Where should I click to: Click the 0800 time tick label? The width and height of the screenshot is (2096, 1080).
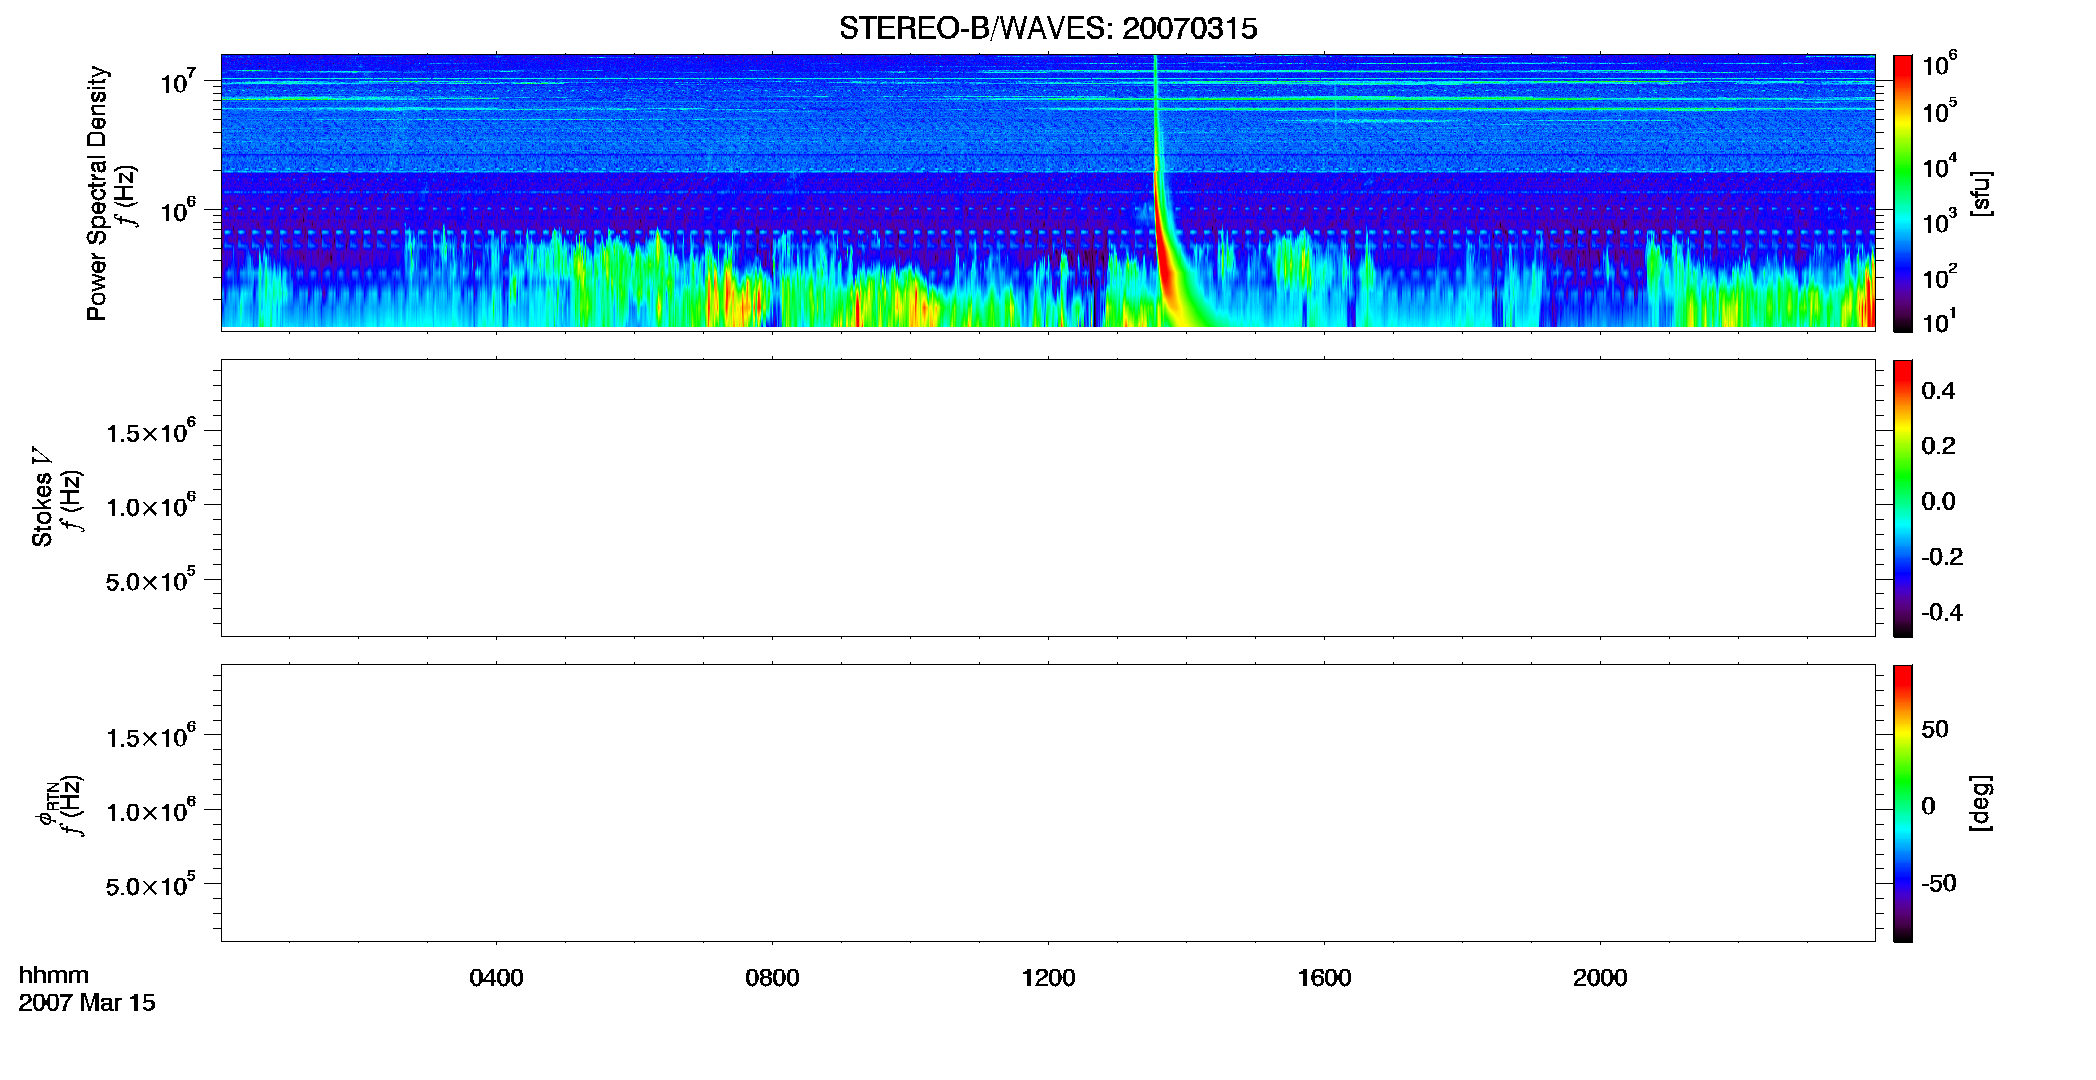tap(772, 978)
